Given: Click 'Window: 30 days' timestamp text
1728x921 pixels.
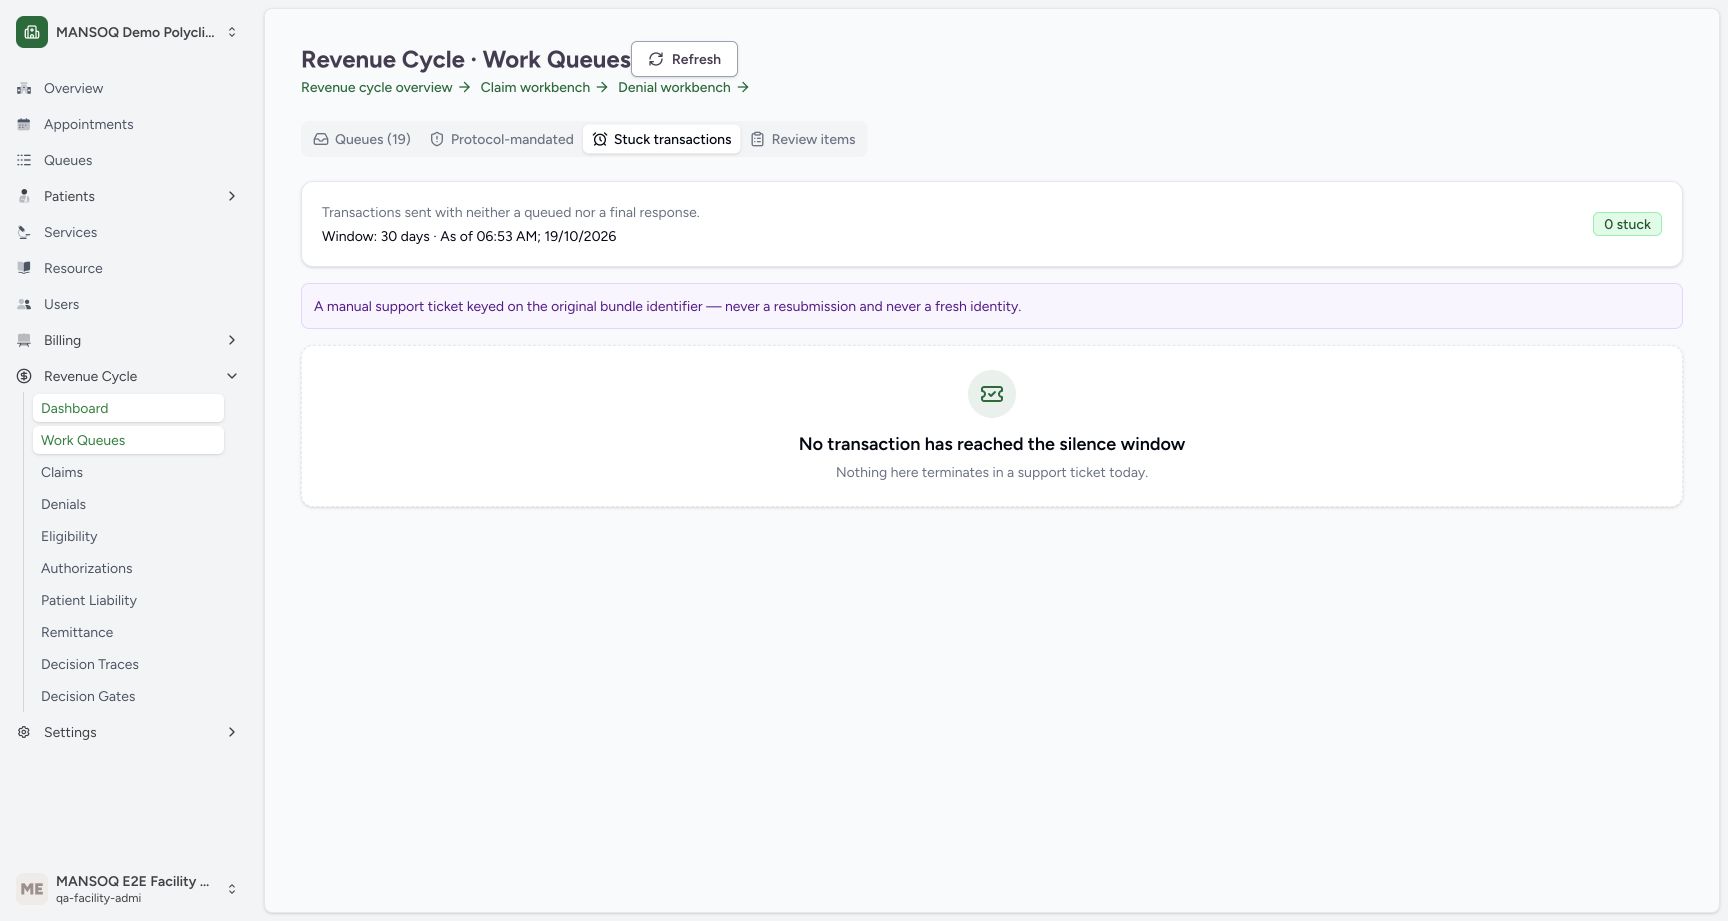Looking at the screenshot, I should (469, 236).
